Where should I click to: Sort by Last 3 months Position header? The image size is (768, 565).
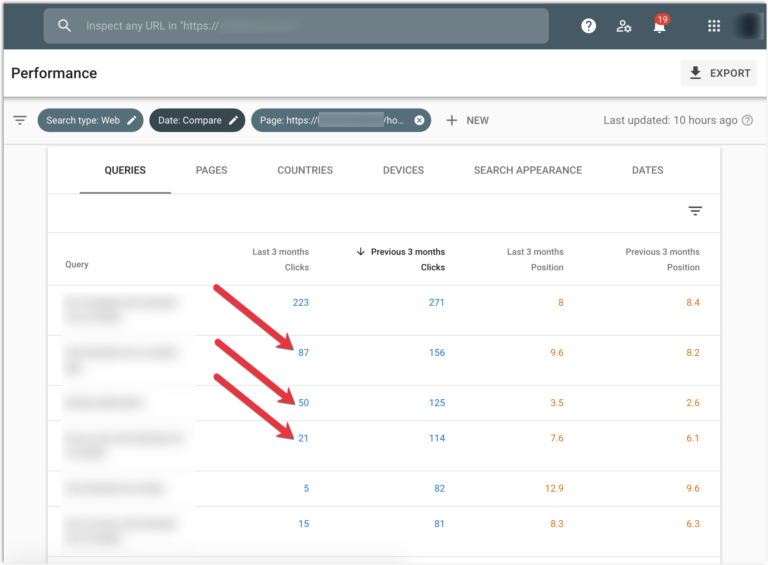[x=535, y=259]
